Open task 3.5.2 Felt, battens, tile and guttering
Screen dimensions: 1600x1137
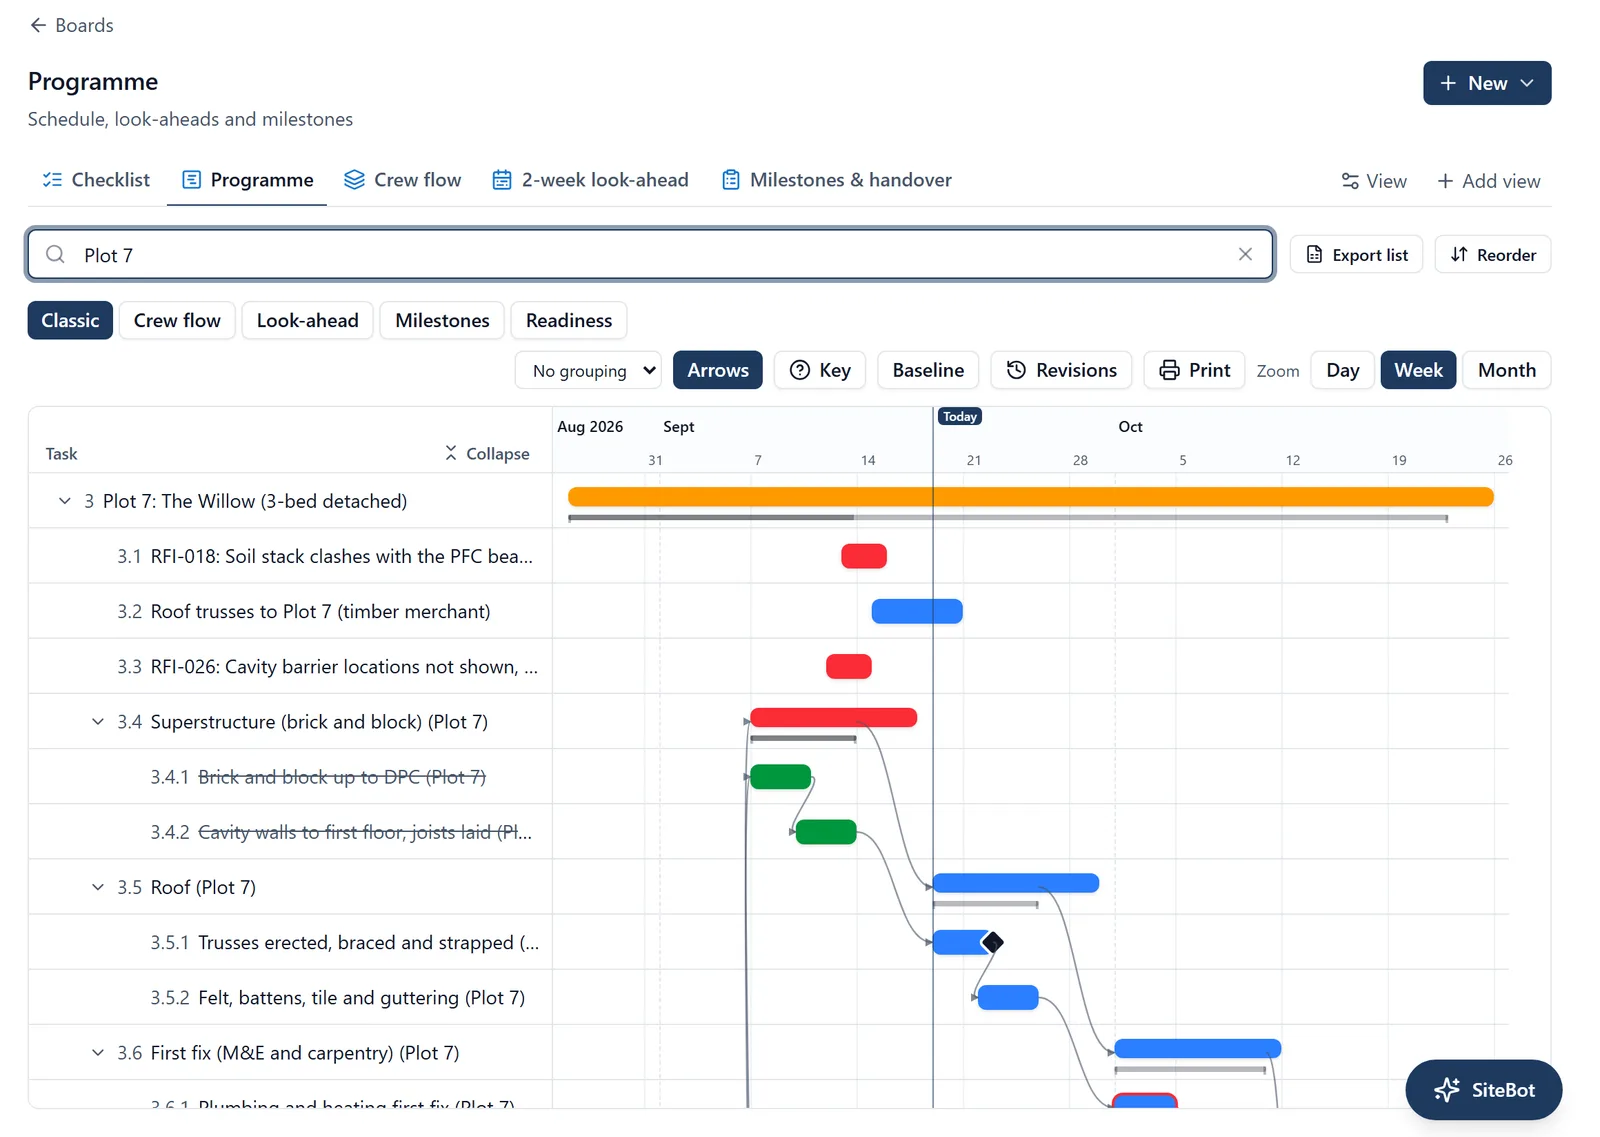361,998
